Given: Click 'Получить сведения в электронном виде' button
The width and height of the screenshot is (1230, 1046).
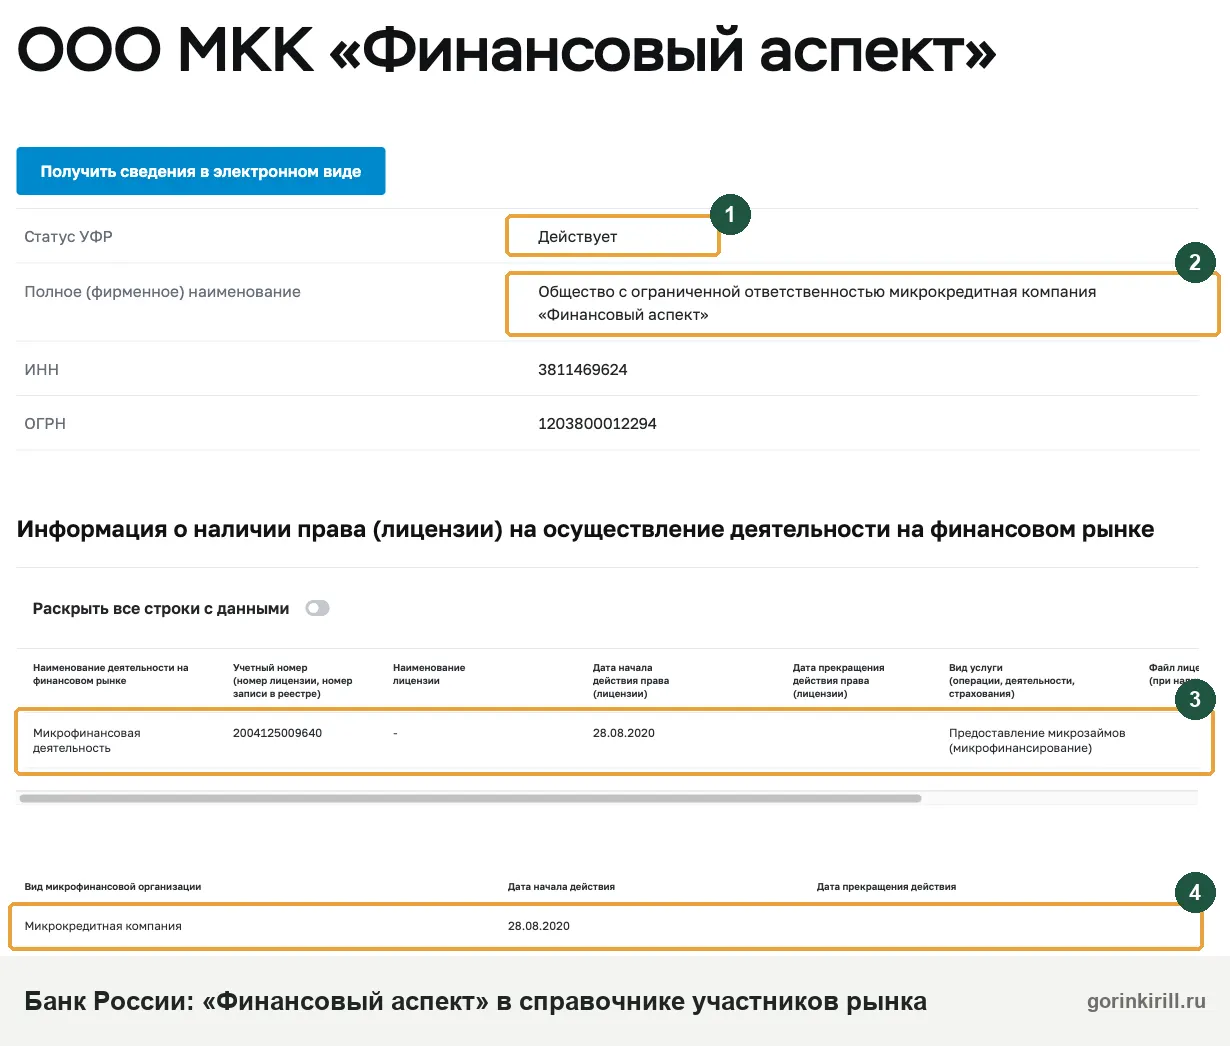Looking at the screenshot, I should pos(200,171).
